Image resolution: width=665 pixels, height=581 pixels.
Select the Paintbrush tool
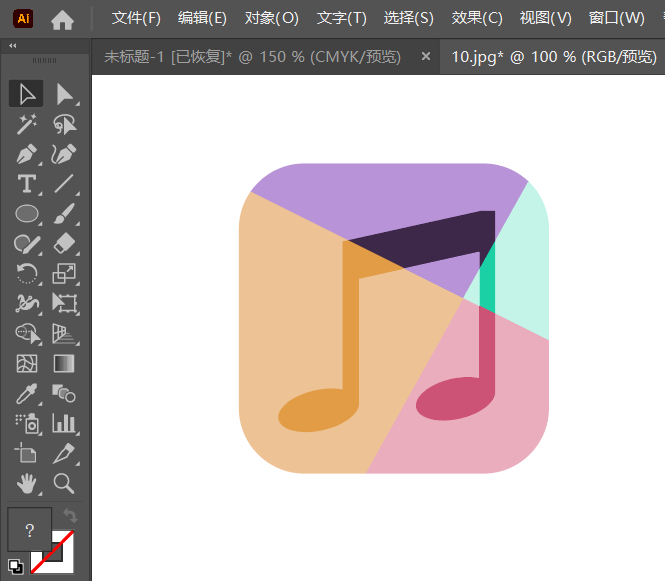coord(65,214)
